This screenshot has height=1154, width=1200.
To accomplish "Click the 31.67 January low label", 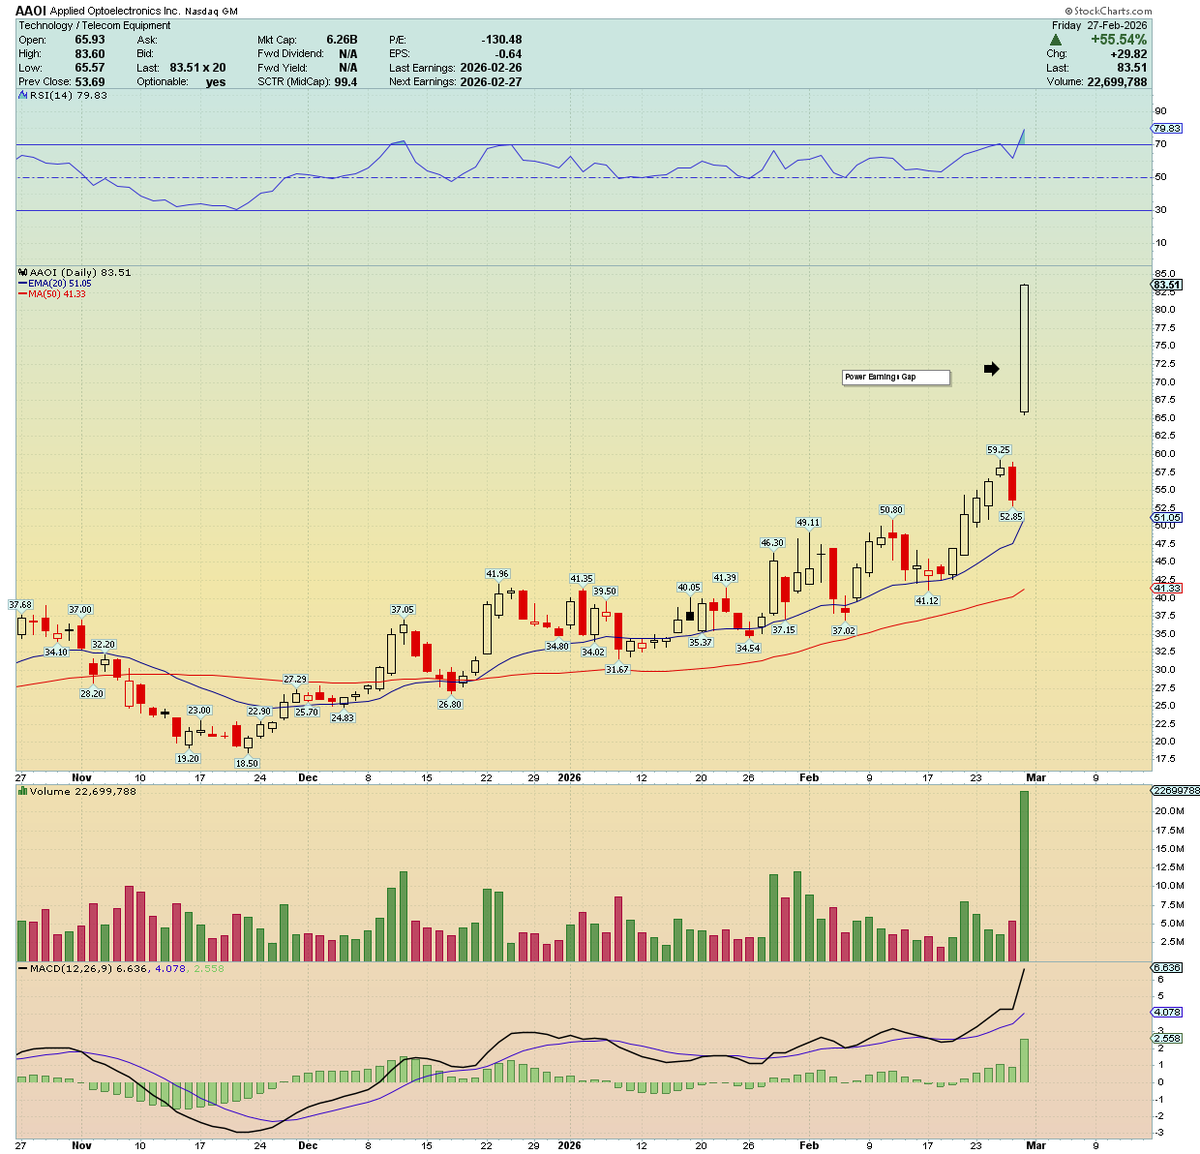I will [617, 669].
